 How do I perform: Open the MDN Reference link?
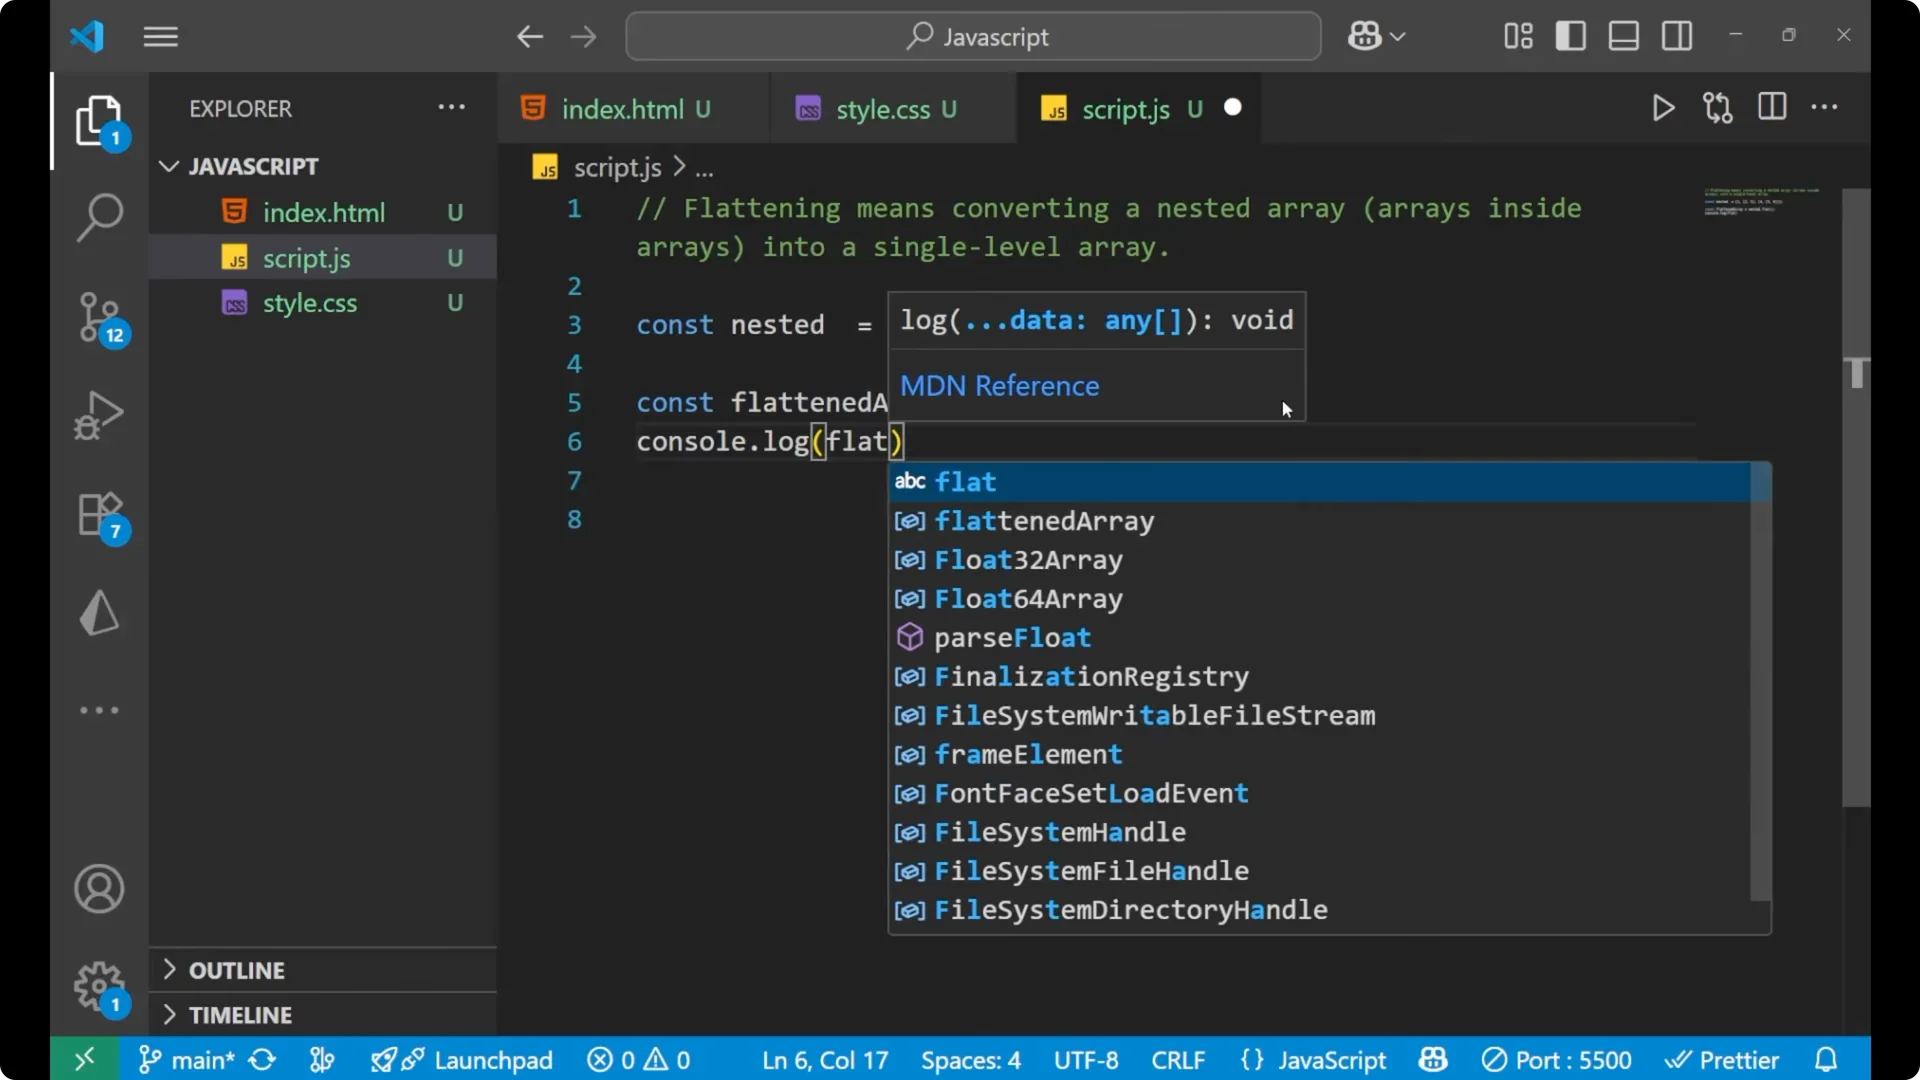coord(999,386)
